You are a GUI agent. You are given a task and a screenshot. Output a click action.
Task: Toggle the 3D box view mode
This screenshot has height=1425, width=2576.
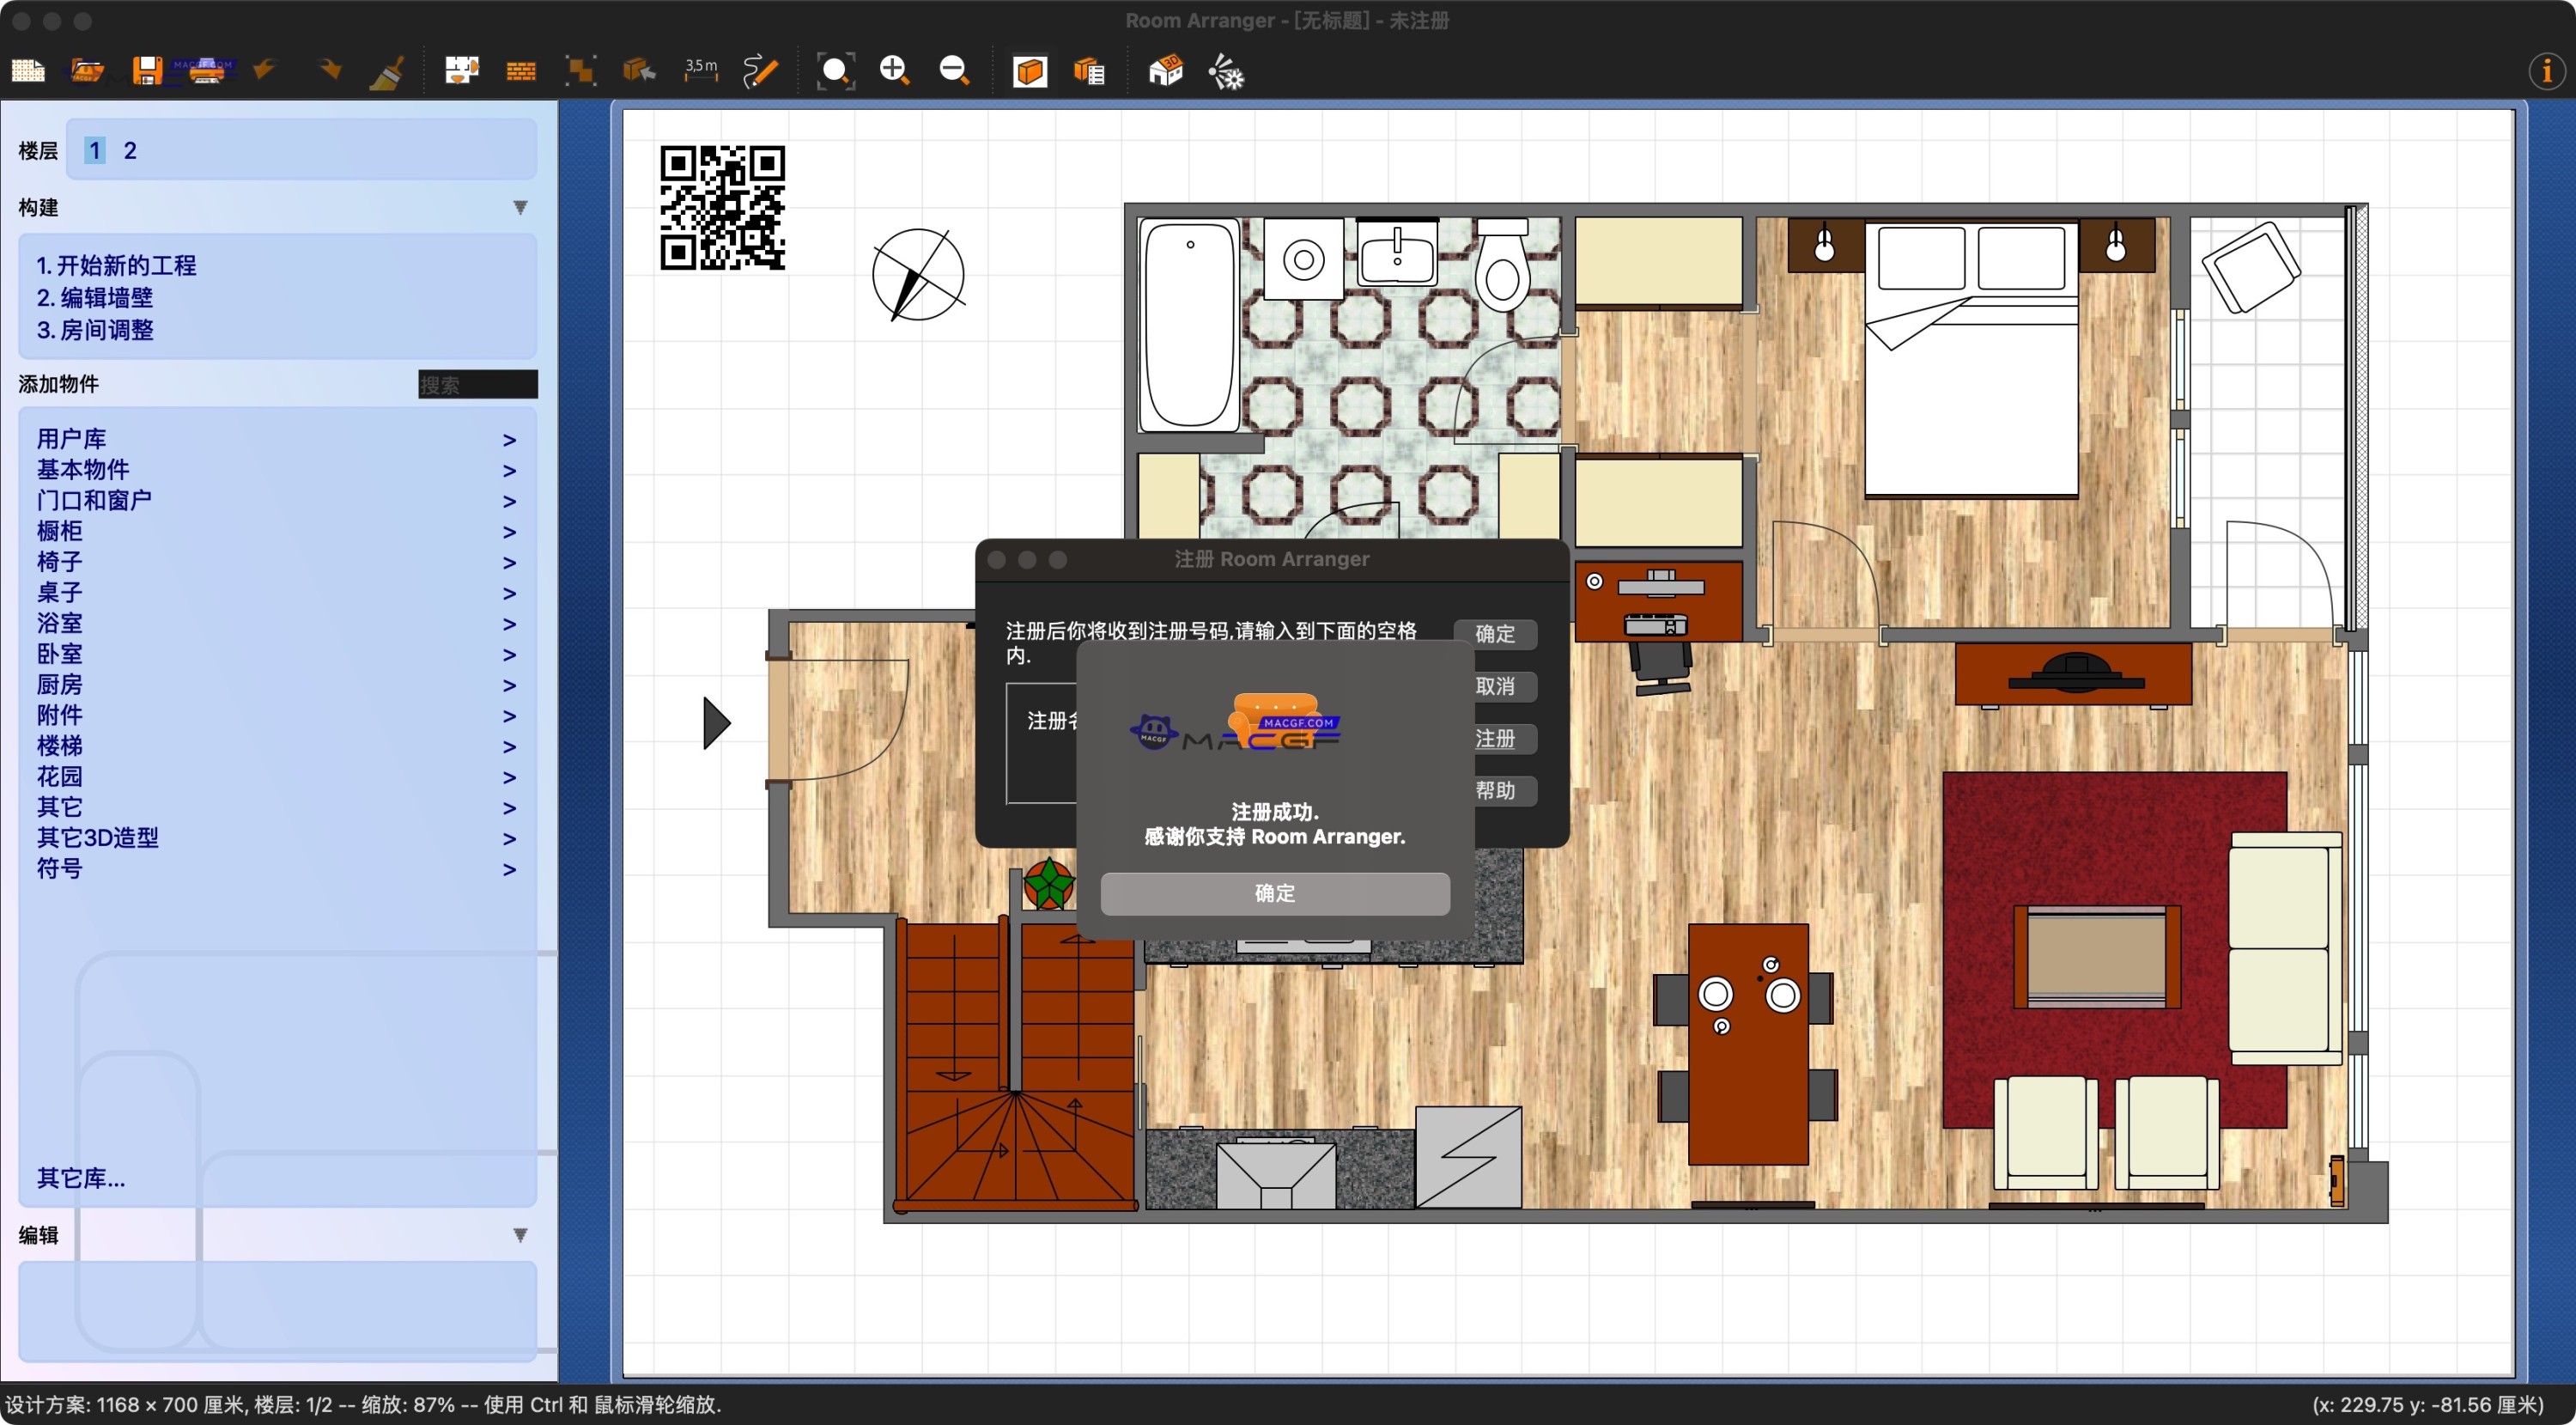[x=1029, y=70]
